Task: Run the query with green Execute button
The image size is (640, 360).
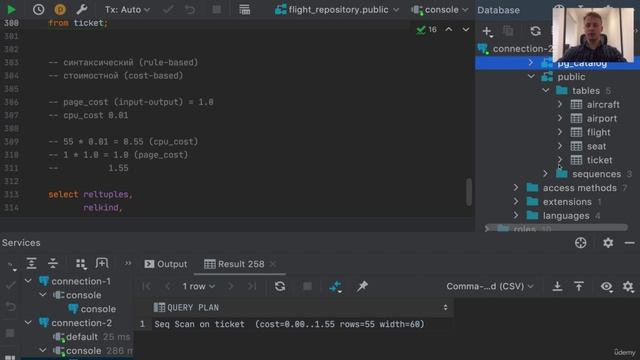Action: (11, 9)
